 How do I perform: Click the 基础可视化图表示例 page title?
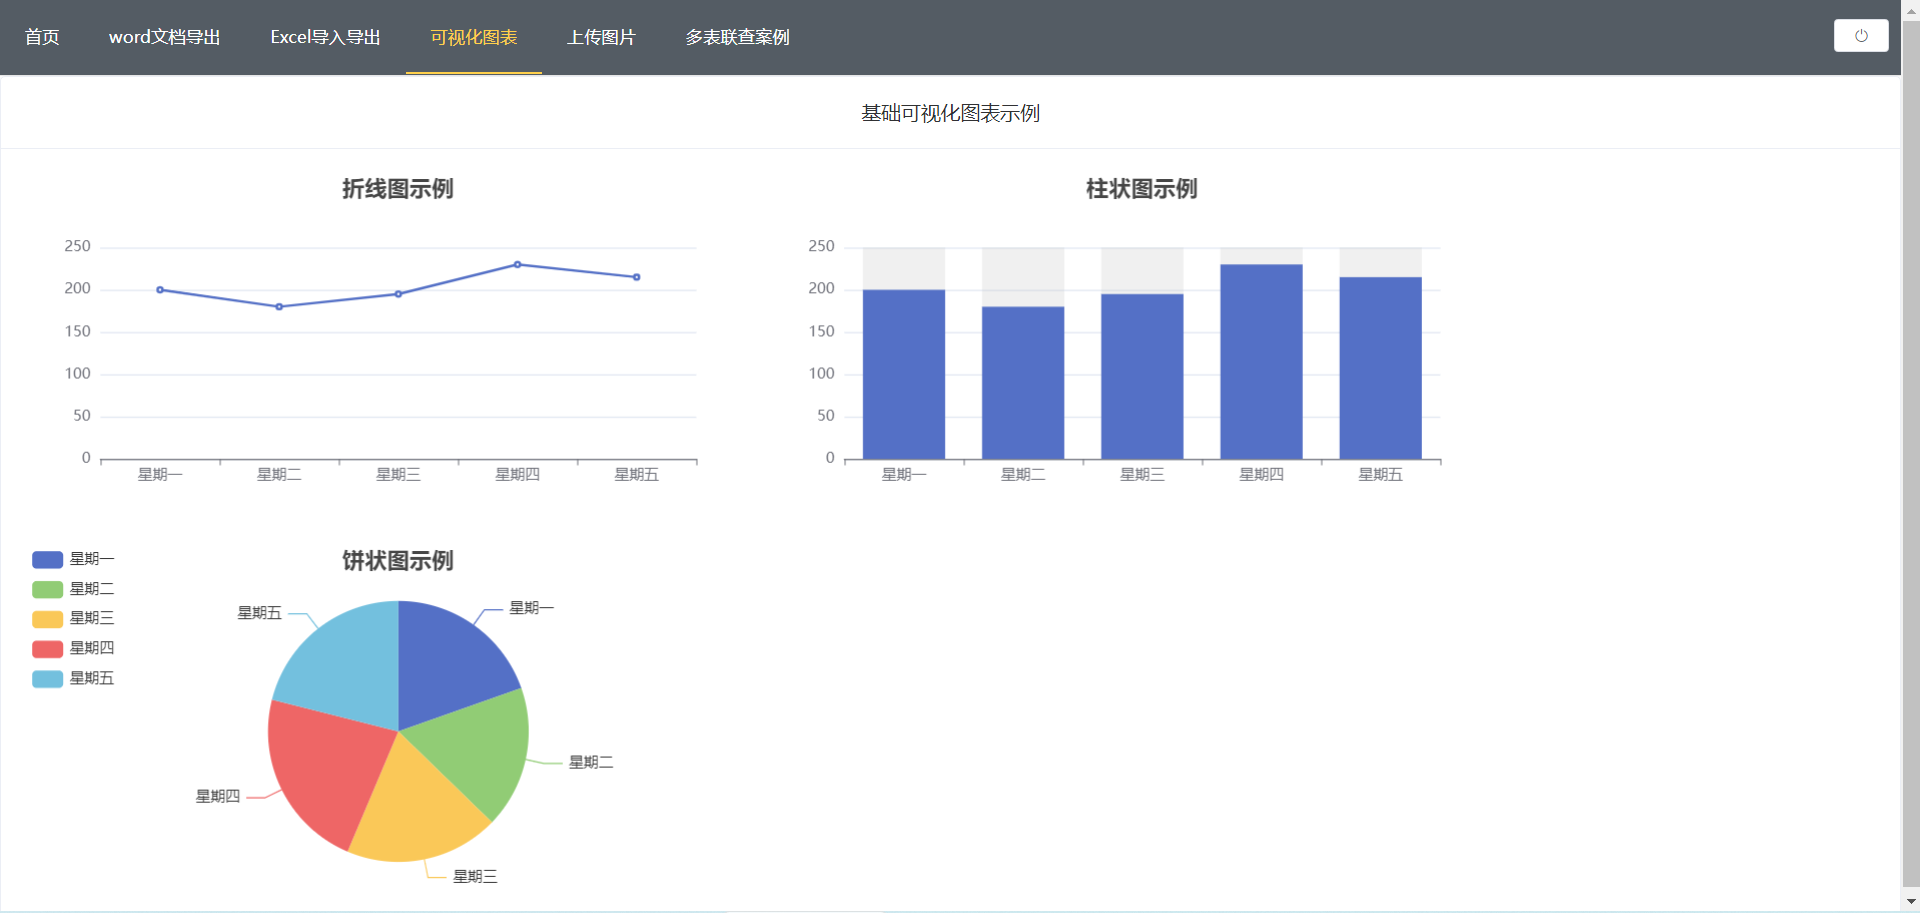948,113
